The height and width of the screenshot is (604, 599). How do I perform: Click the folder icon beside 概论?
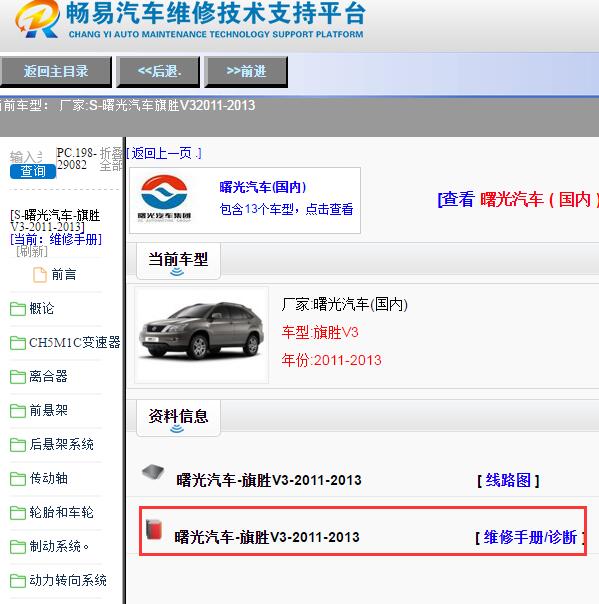[18, 309]
